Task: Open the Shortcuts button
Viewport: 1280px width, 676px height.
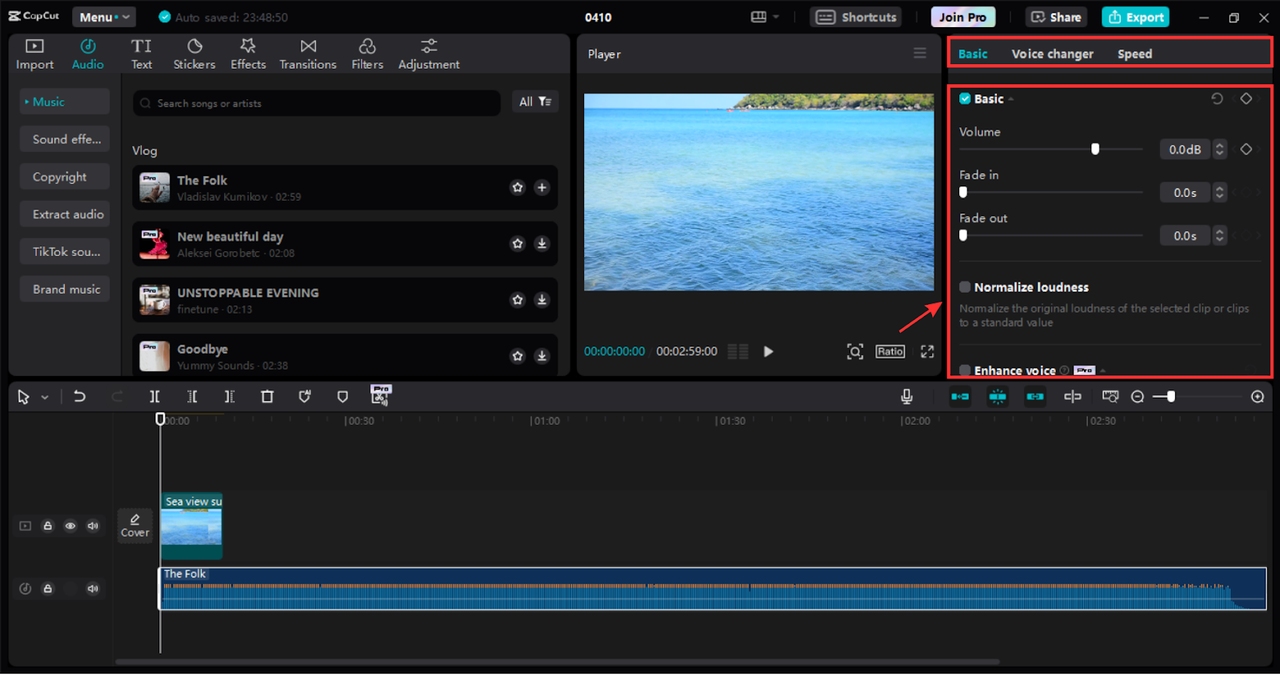Action: tap(855, 17)
